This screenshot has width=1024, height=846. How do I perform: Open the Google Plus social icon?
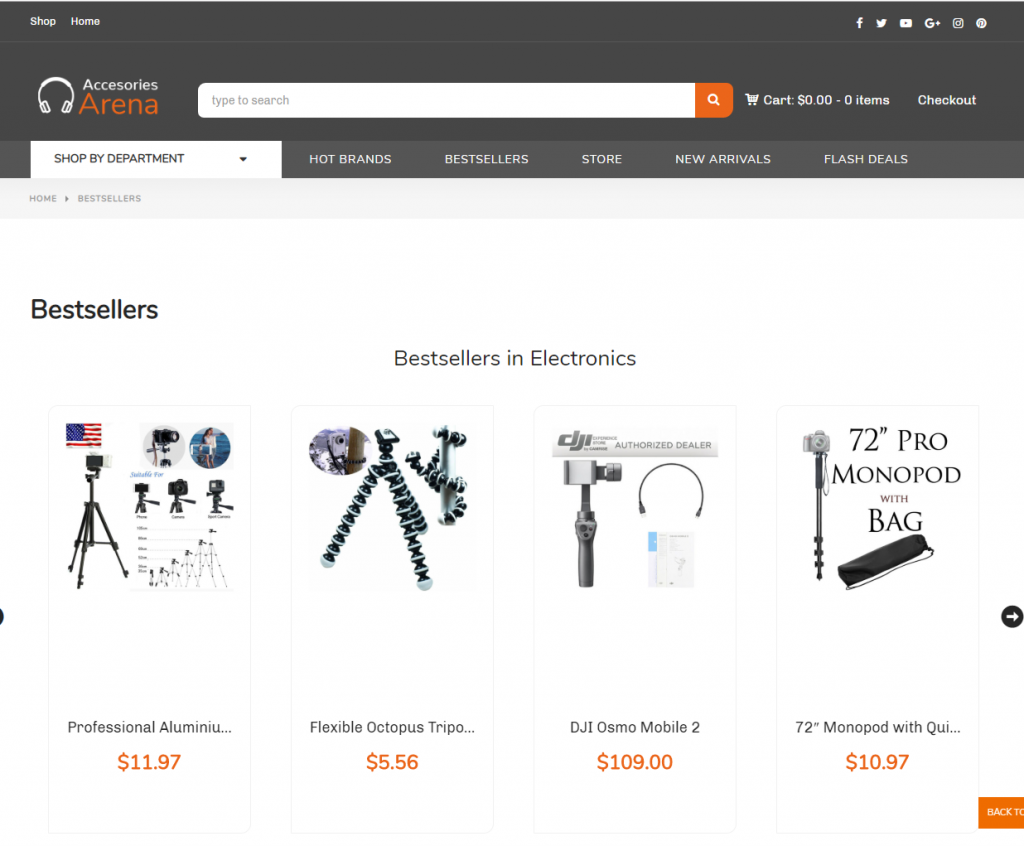click(x=932, y=23)
